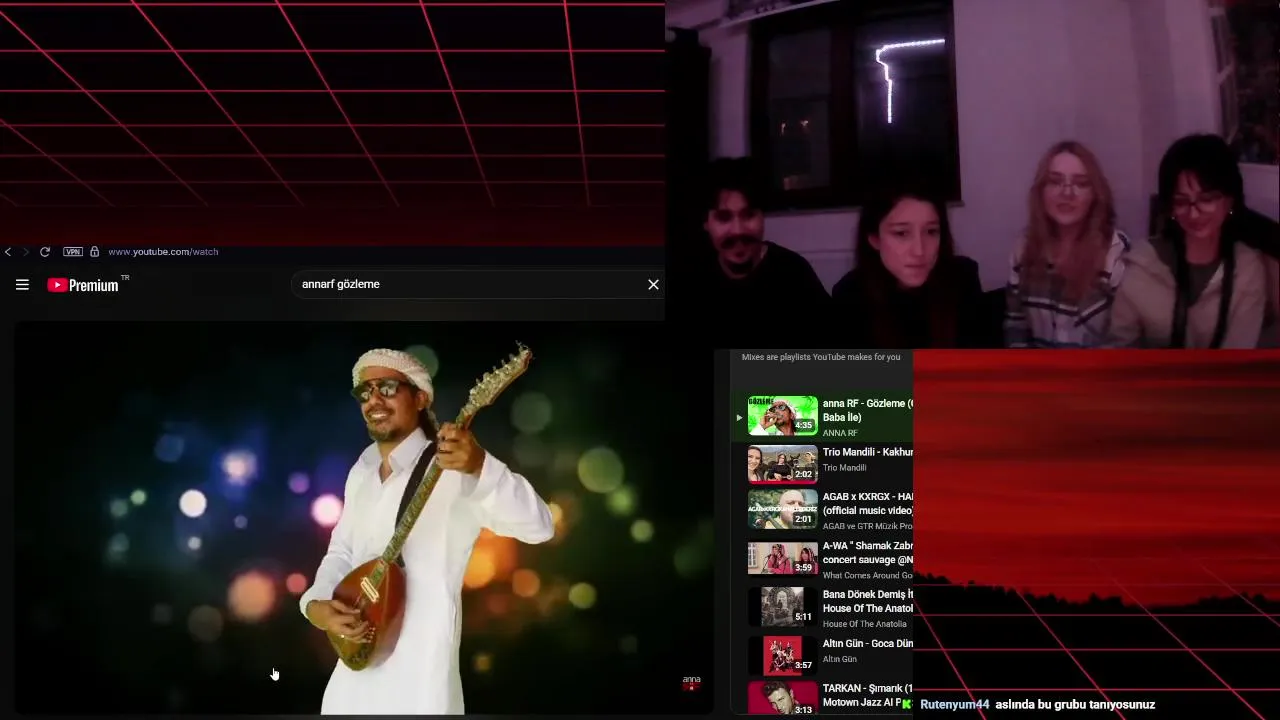Click the 'ANNA RF' channel name
The image size is (1280, 720).
(x=840, y=433)
